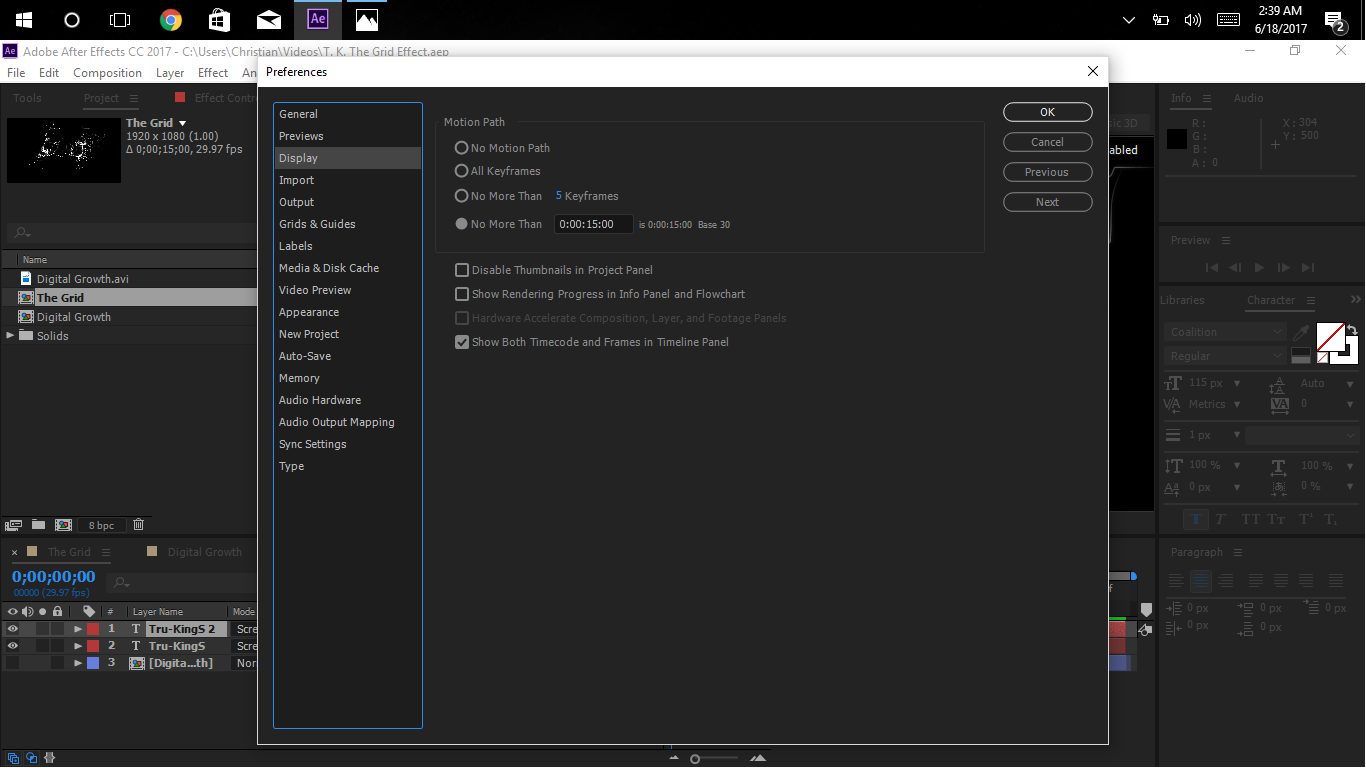The image size is (1366, 768).
Task: Select No More Than 5 Keyframes radio
Action: pos(461,196)
